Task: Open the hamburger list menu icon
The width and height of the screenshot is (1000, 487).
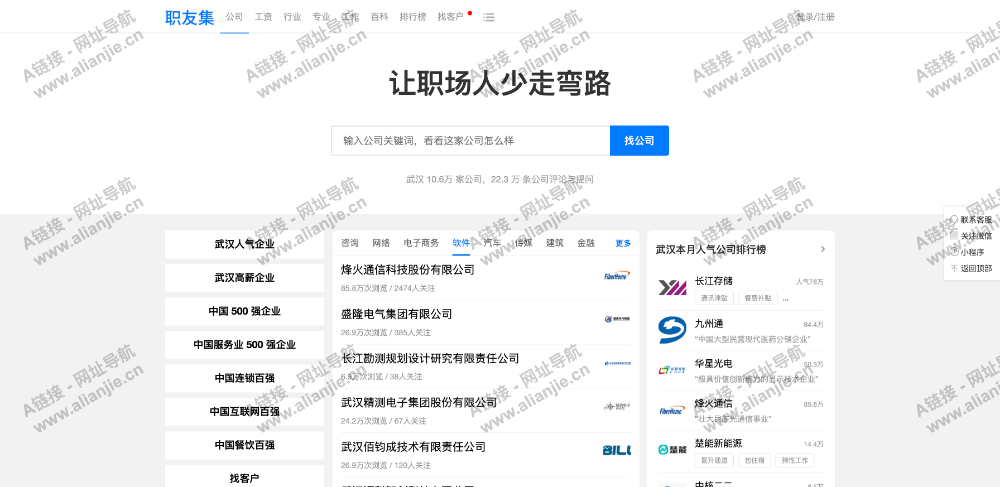Action: (489, 17)
